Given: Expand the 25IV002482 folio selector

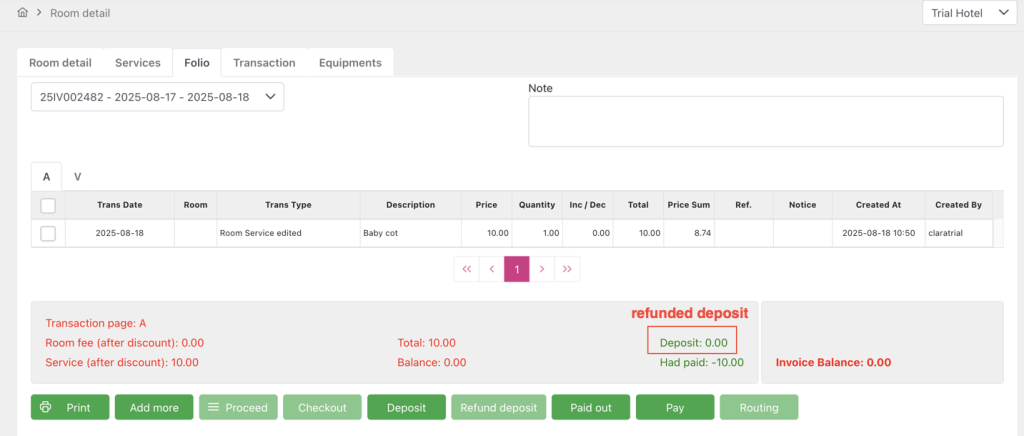Looking at the screenshot, I should (x=157, y=97).
